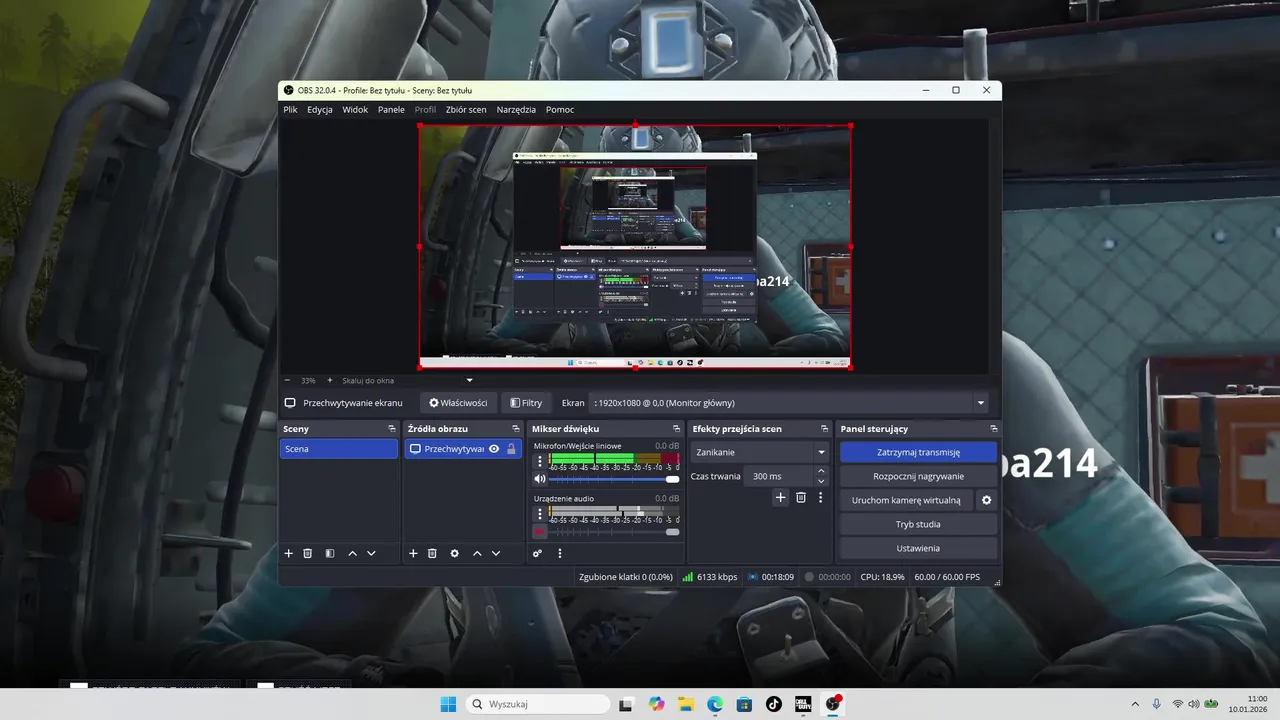Viewport: 1280px width, 720px height.
Task: Mute Mikrofon/Wejście liniowe speaker icon
Action: (540, 479)
